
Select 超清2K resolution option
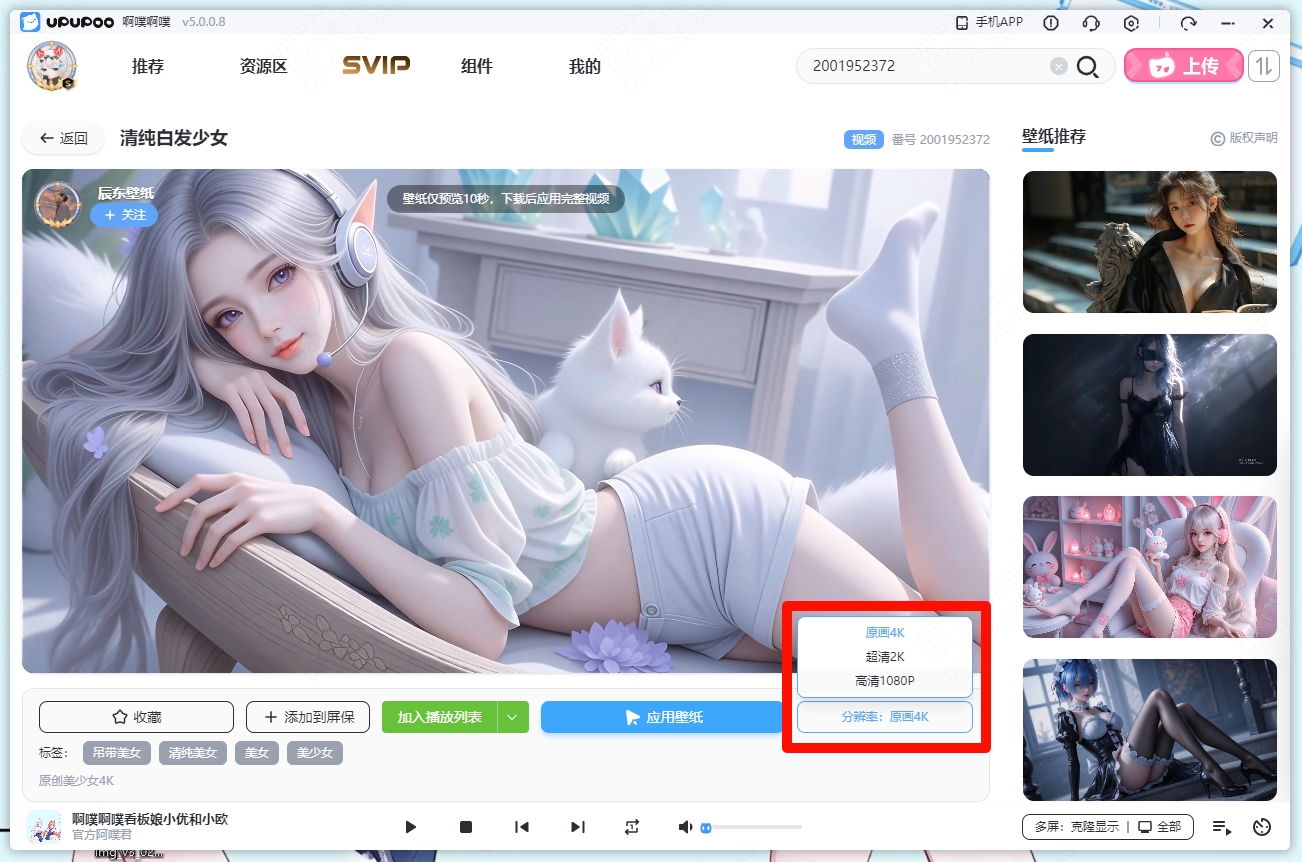(x=884, y=657)
